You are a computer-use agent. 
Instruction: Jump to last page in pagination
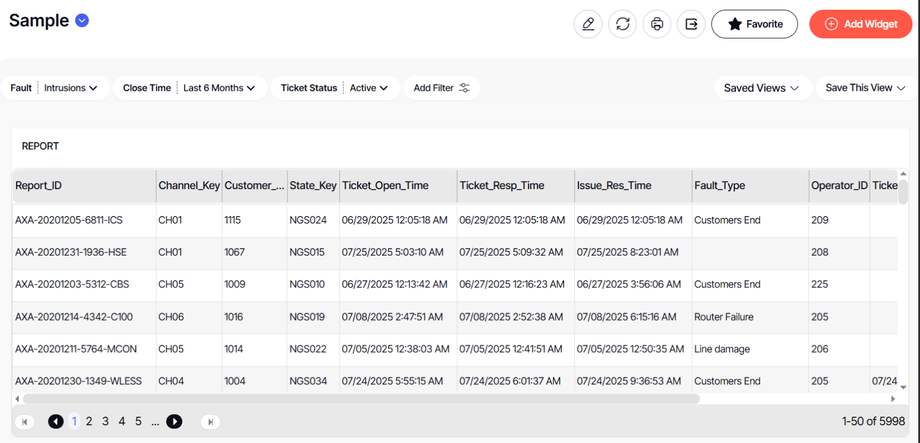(210, 422)
